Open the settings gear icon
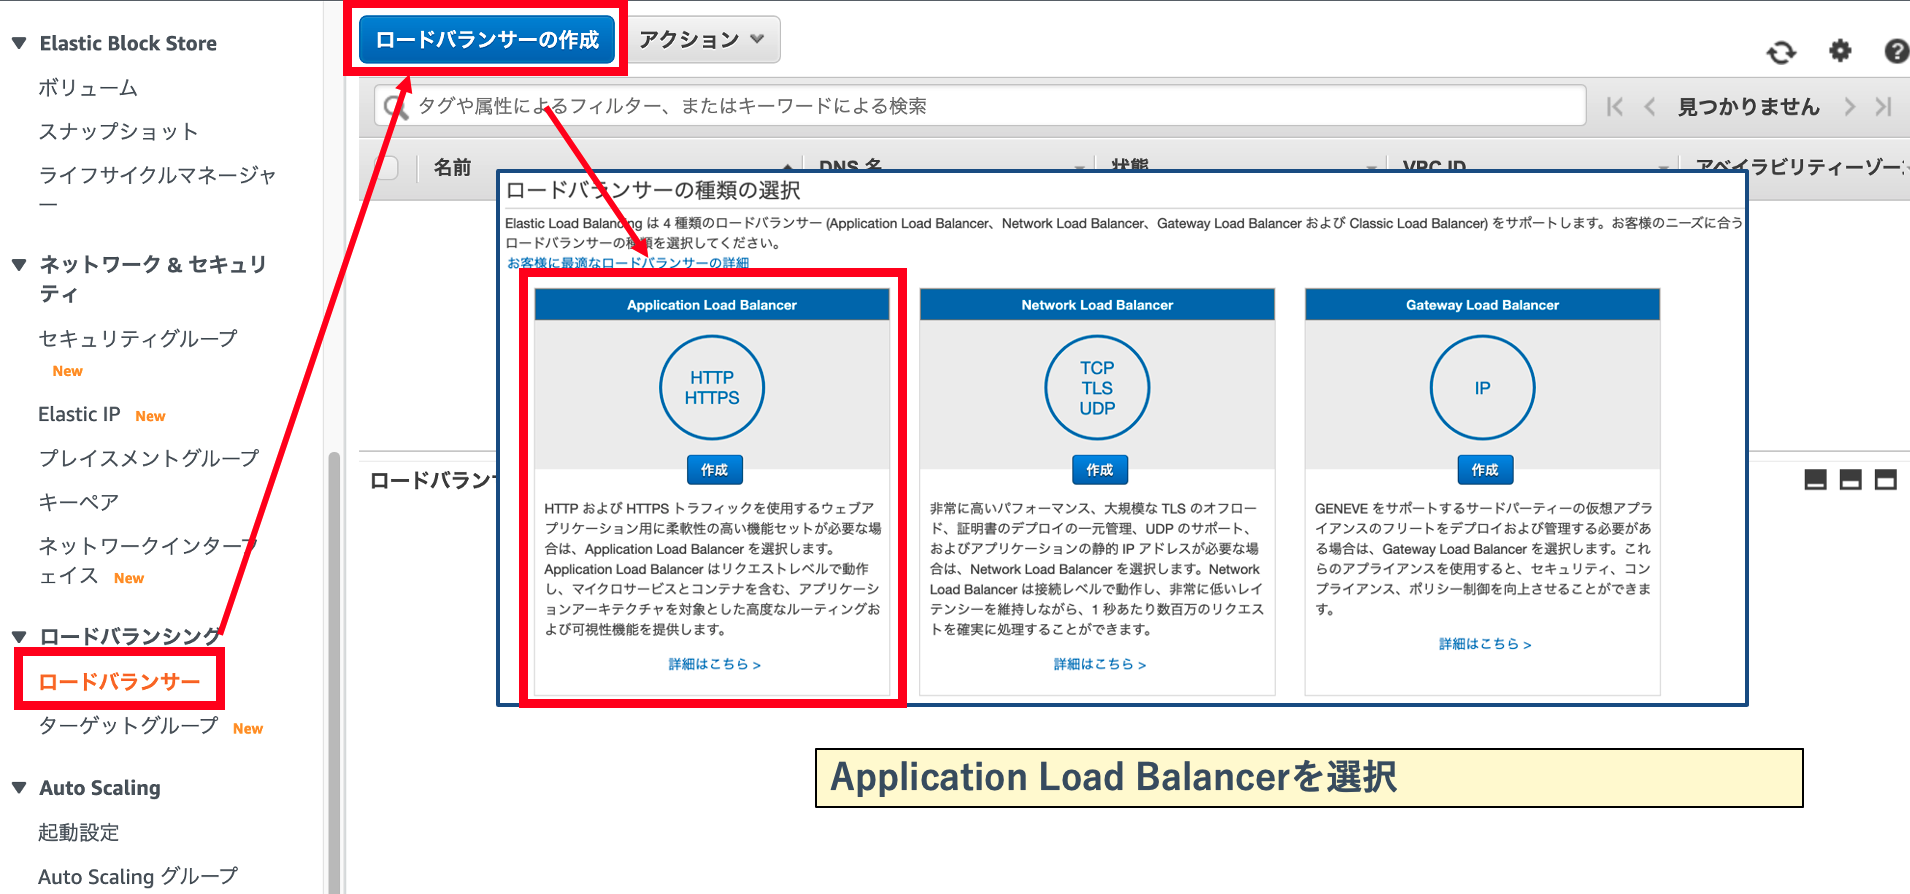 [x=1840, y=50]
